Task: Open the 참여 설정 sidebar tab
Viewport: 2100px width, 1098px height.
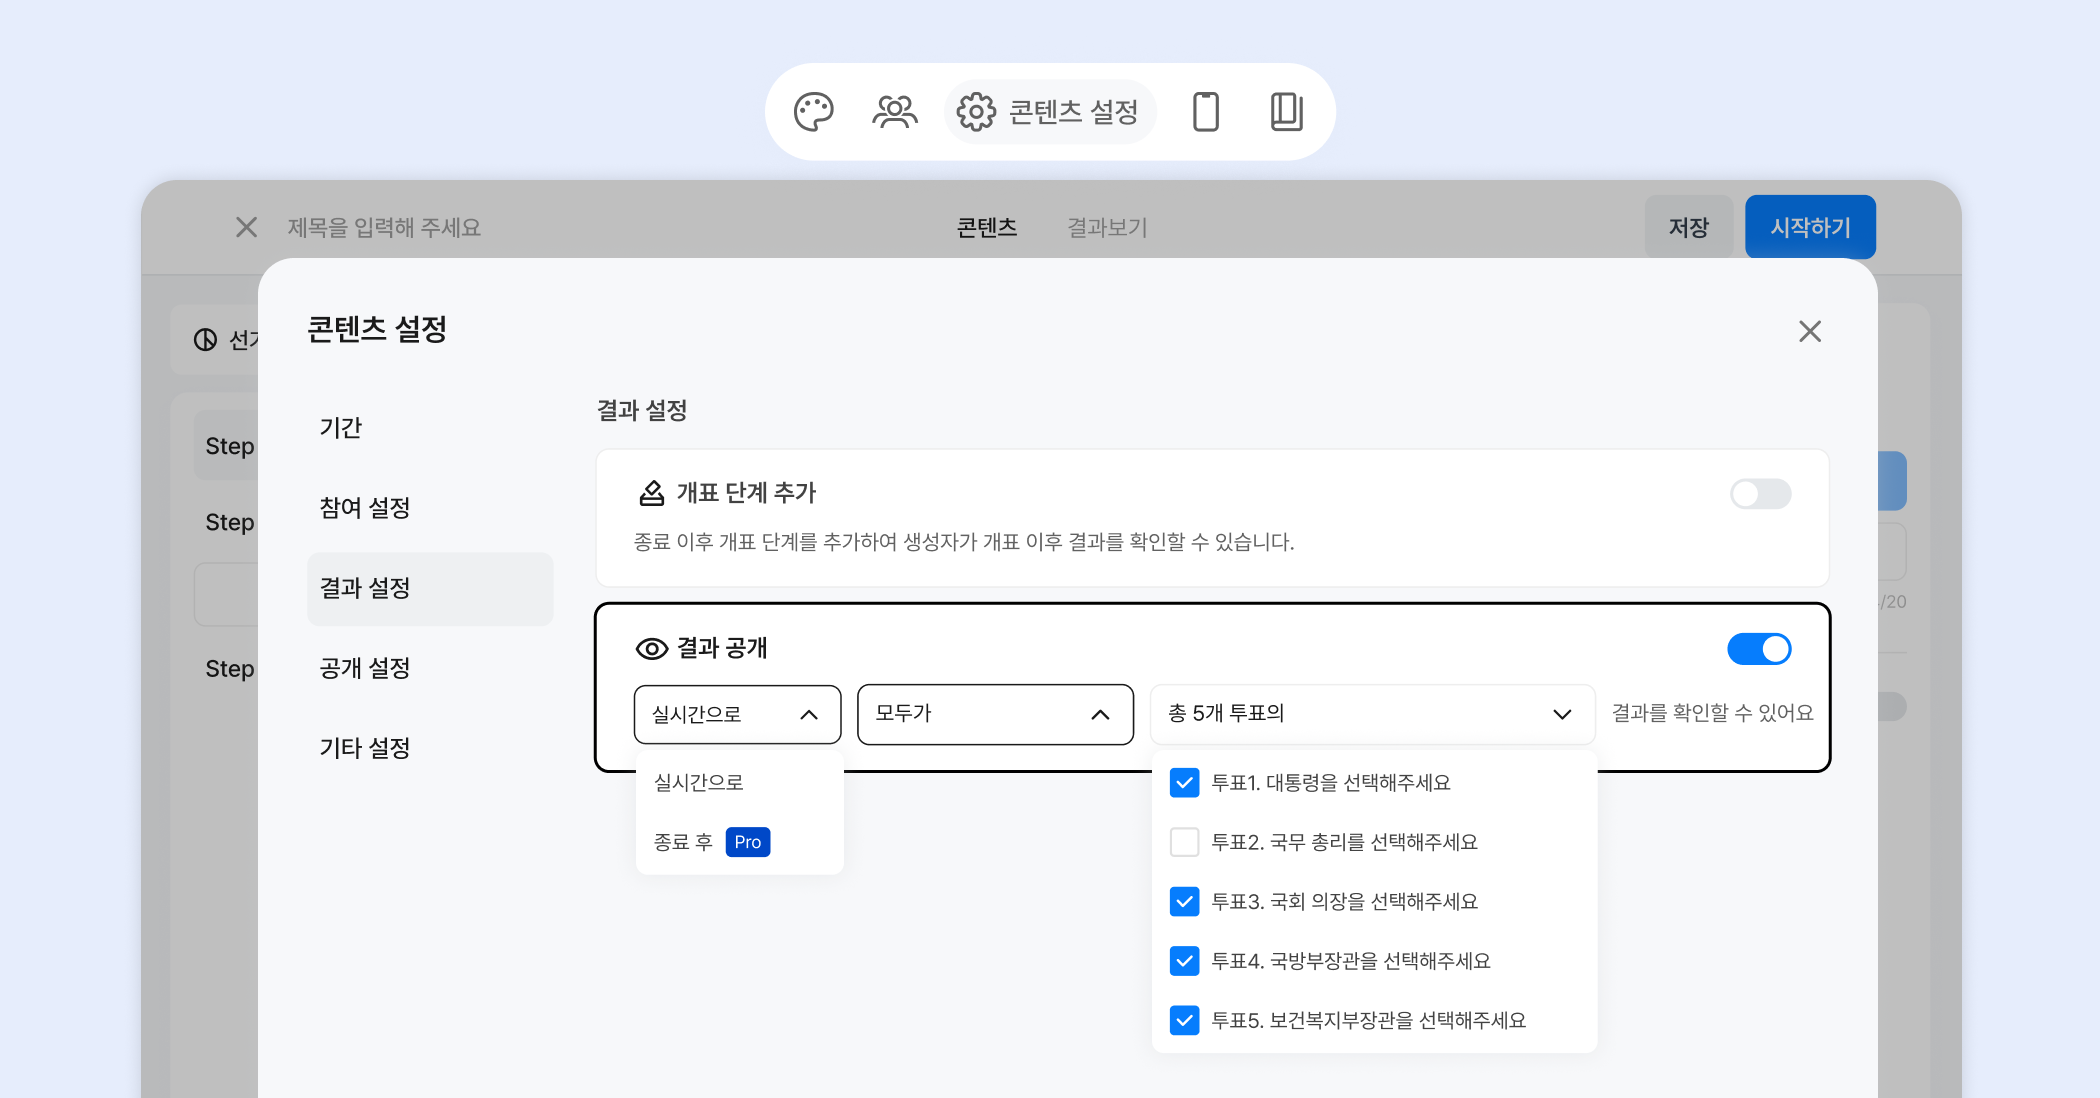Action: pos(365,508)
